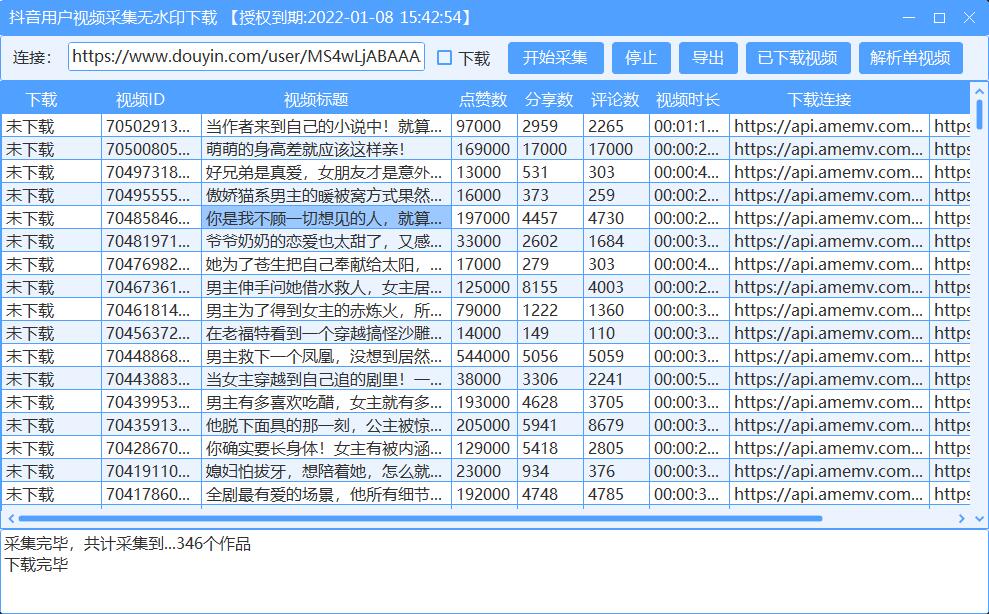The image size is (989, 614).
Task: Click likes cell 125000
Action: [x=484, y=287]
